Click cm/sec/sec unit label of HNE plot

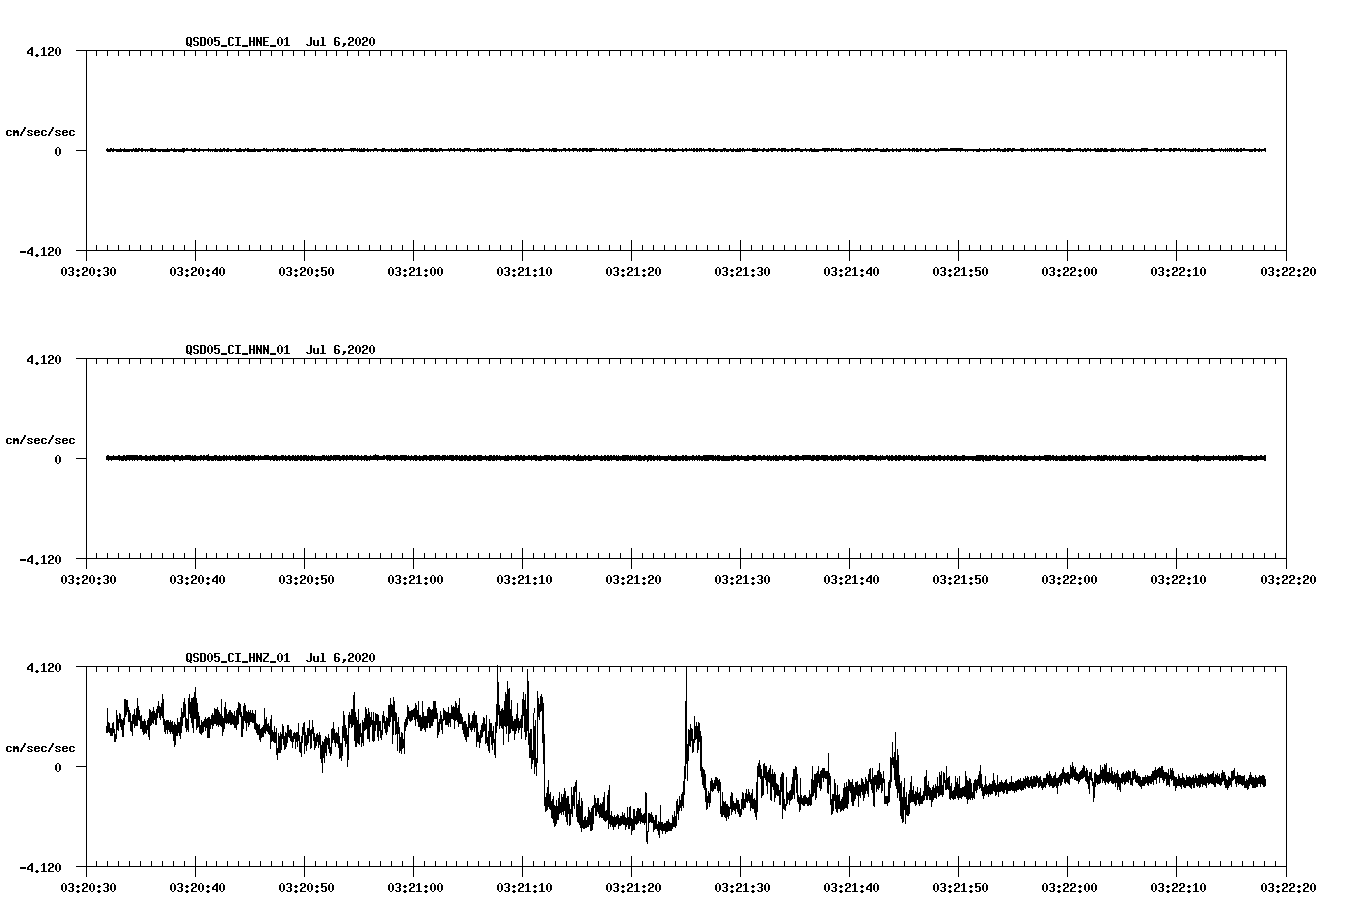pos(40,132)
